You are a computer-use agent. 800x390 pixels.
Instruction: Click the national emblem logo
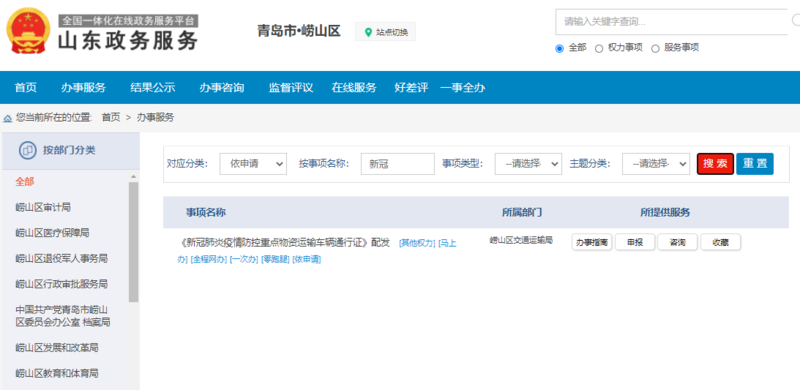pos(28,31)
